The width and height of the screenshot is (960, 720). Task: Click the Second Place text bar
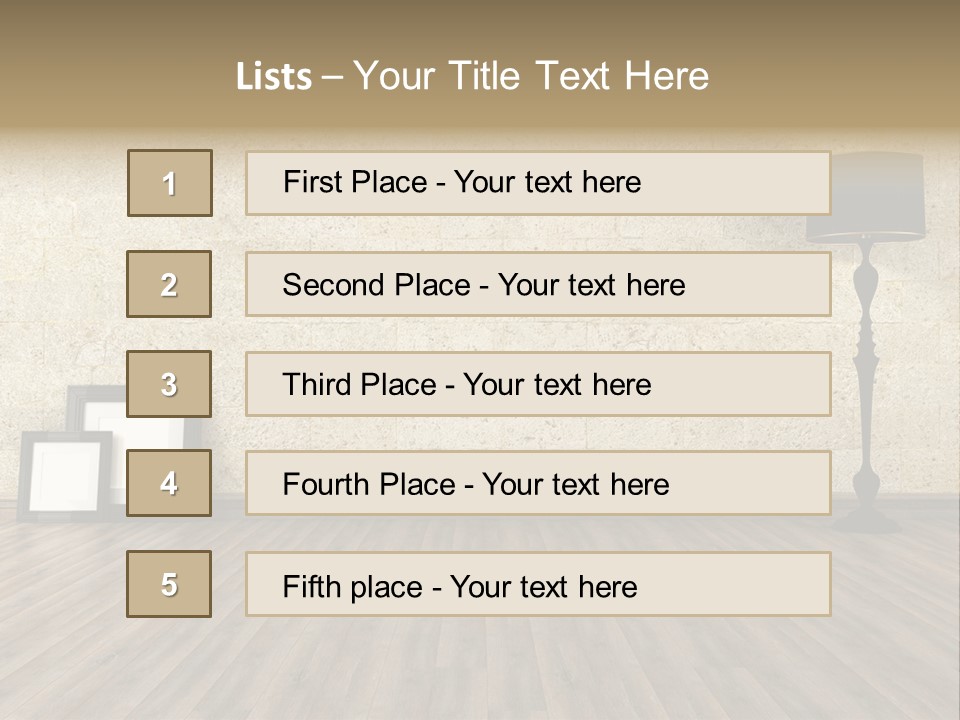[538, 284]
